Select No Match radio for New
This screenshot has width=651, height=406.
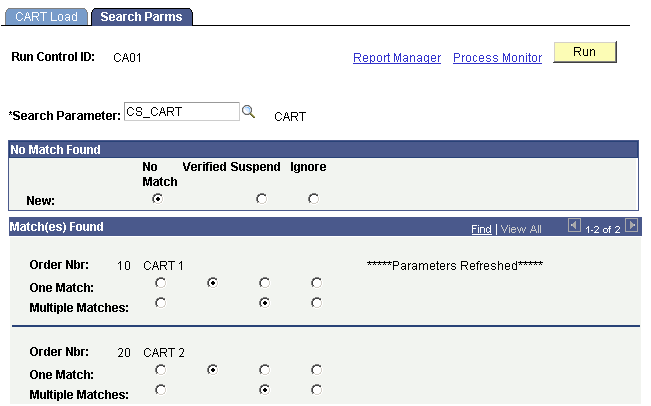pos(158,199)
